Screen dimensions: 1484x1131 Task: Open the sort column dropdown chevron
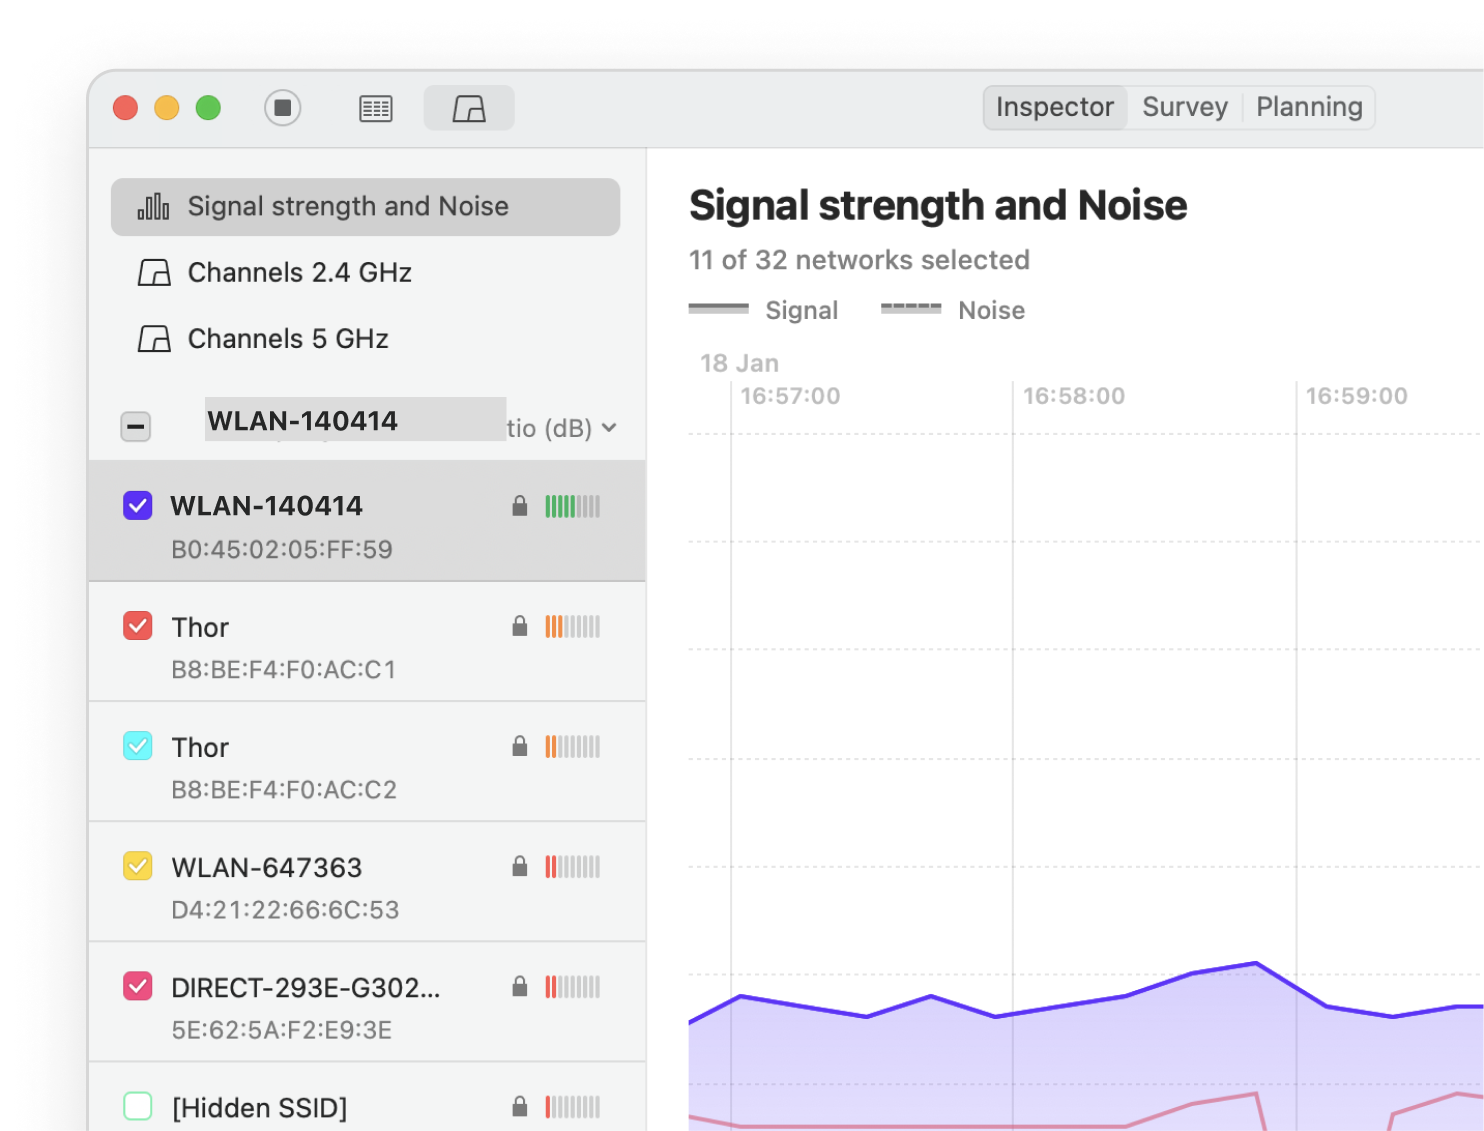[609, 428]
